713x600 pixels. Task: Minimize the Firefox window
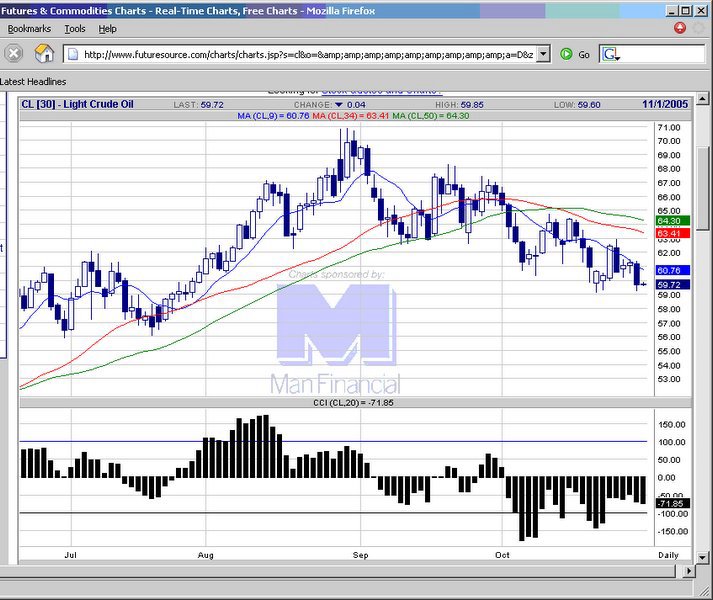672,11
